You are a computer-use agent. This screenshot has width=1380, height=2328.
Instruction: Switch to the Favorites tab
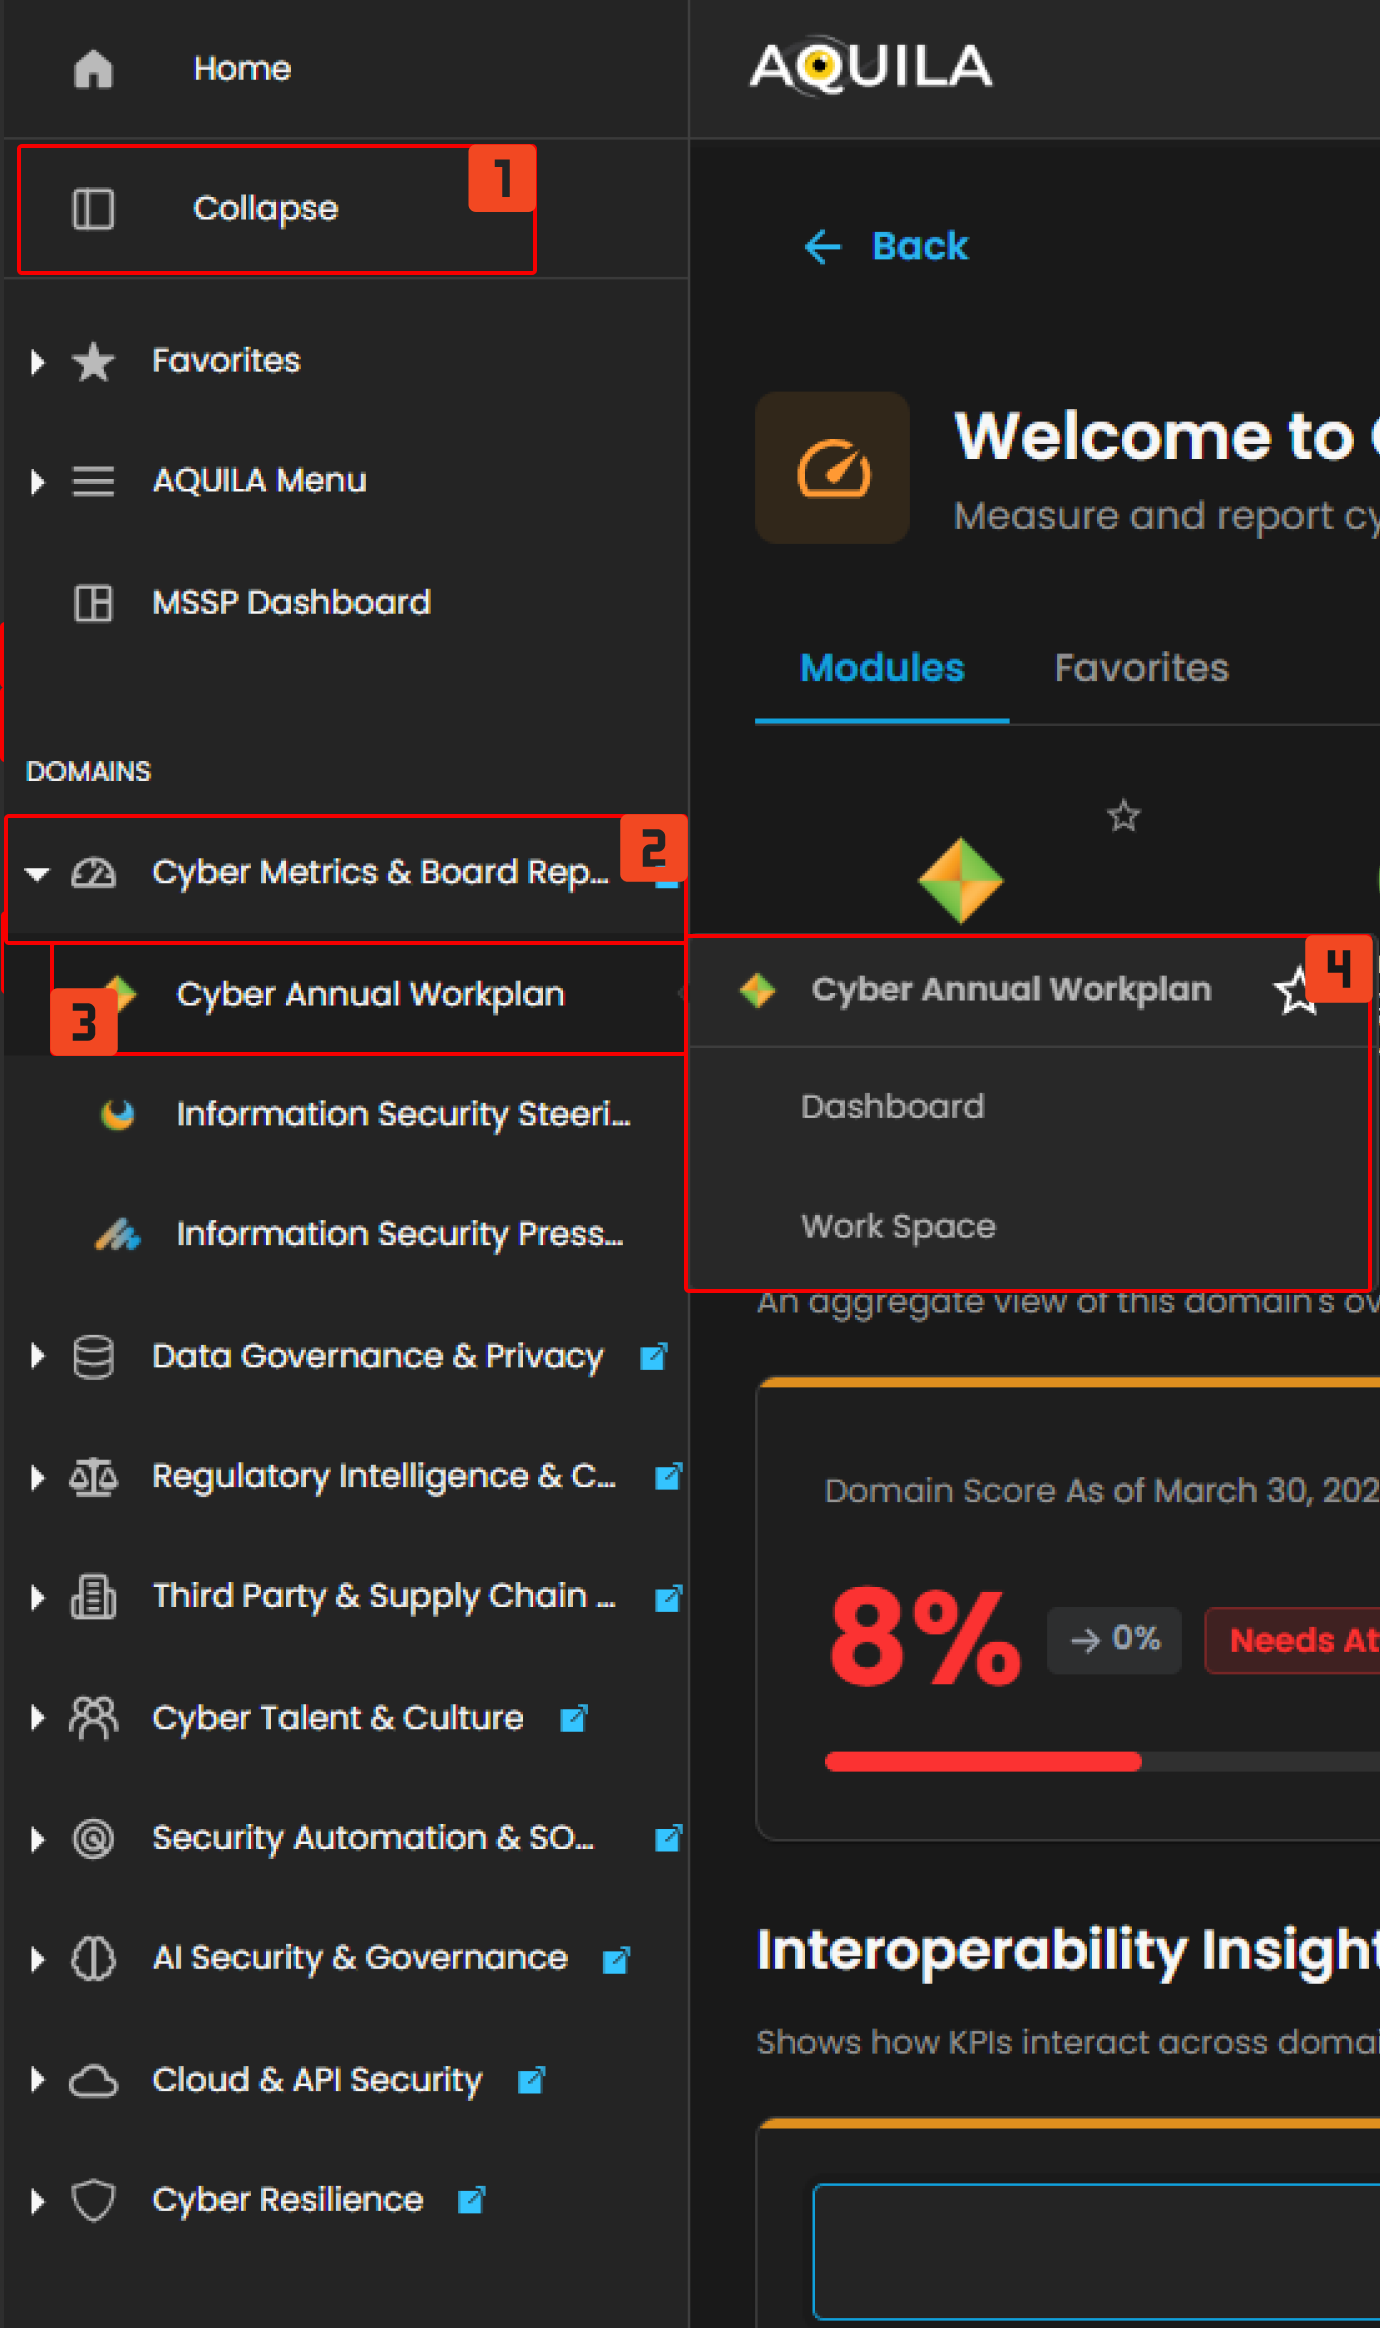[1141, 668]
